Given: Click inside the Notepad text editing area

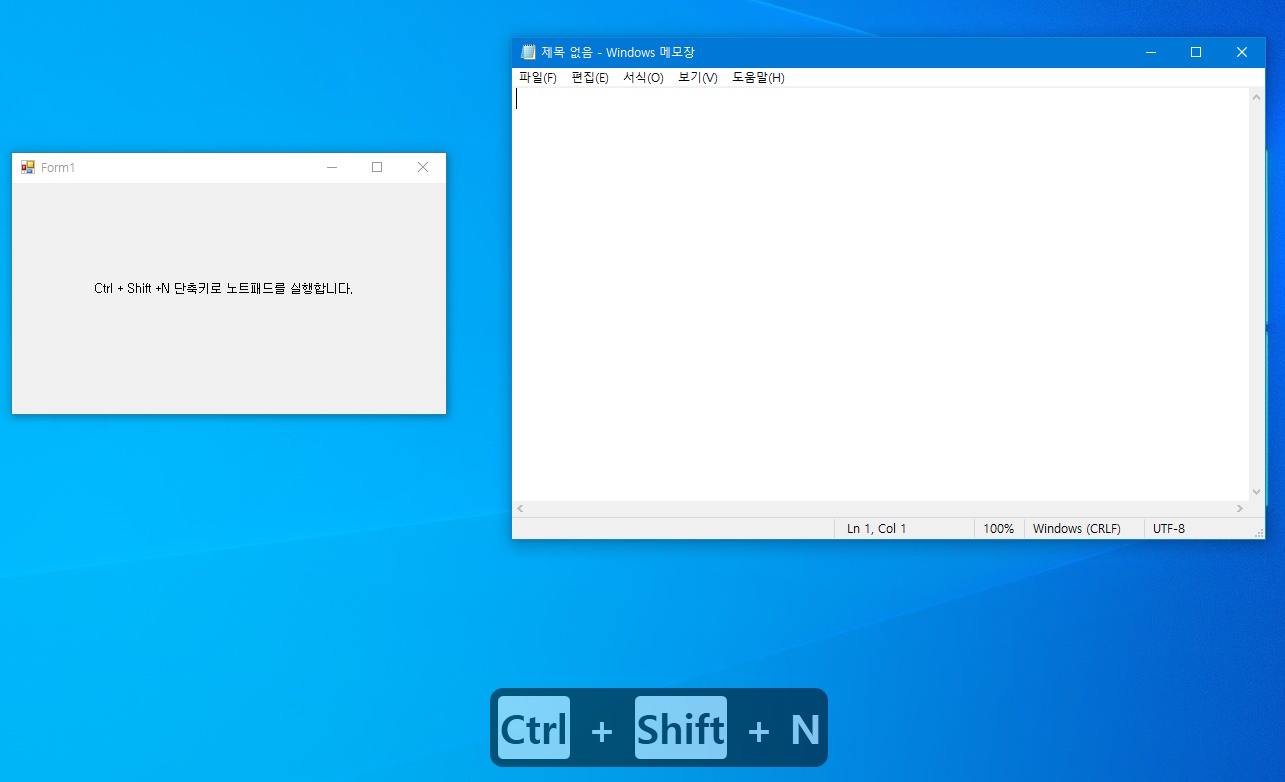Looking at the screenshot, I should click(881, 294).
